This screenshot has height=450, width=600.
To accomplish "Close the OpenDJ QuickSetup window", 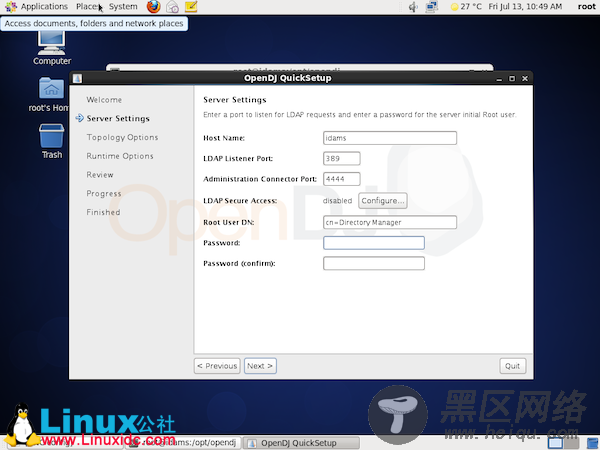I will 525,78.
